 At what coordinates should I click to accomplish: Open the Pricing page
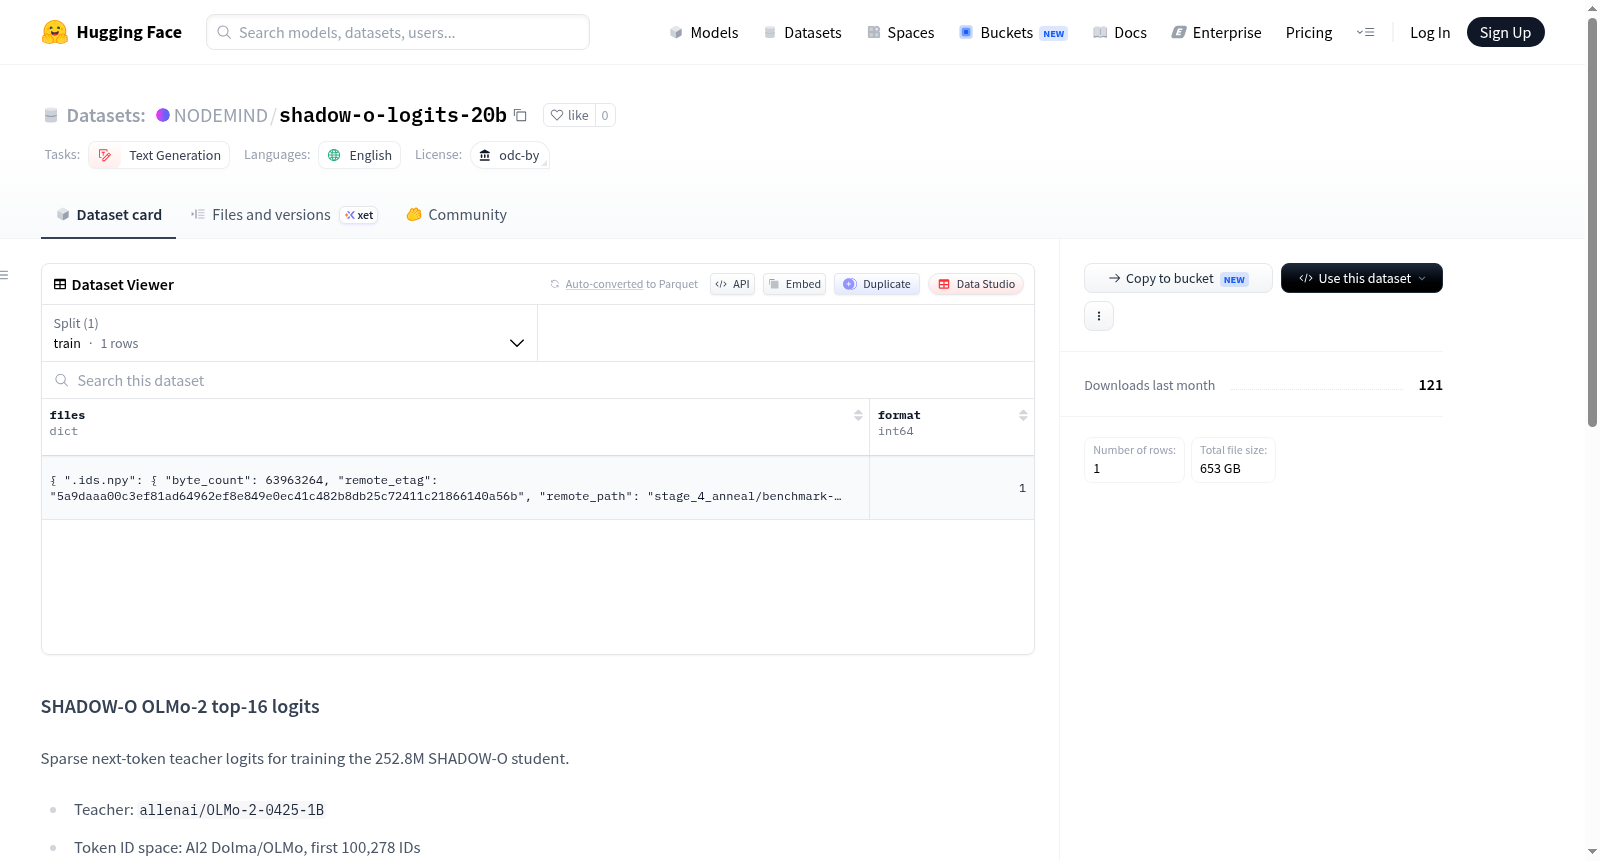[1309, 32]
